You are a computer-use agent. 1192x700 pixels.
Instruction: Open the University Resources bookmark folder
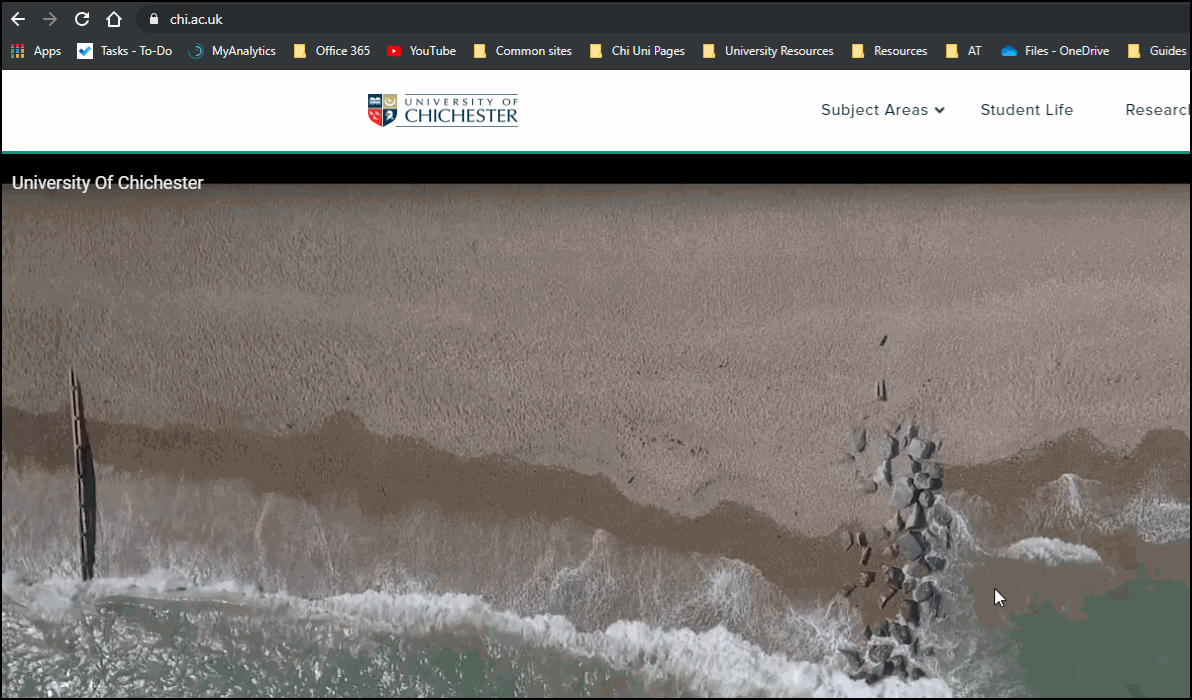pos(768,51)
